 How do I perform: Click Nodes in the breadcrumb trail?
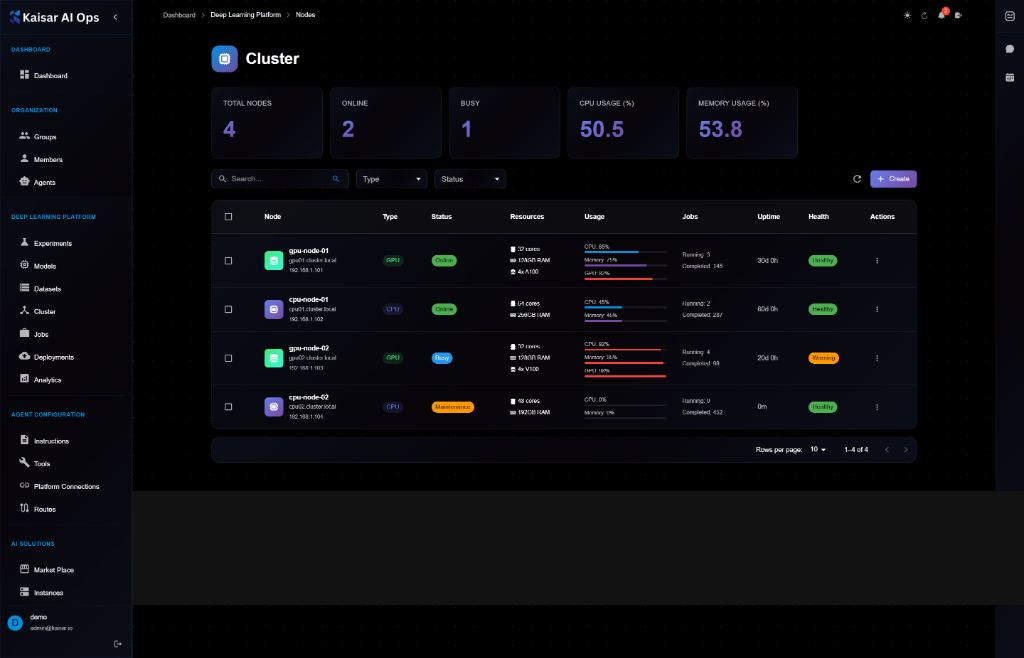click(x=305, y=14)
